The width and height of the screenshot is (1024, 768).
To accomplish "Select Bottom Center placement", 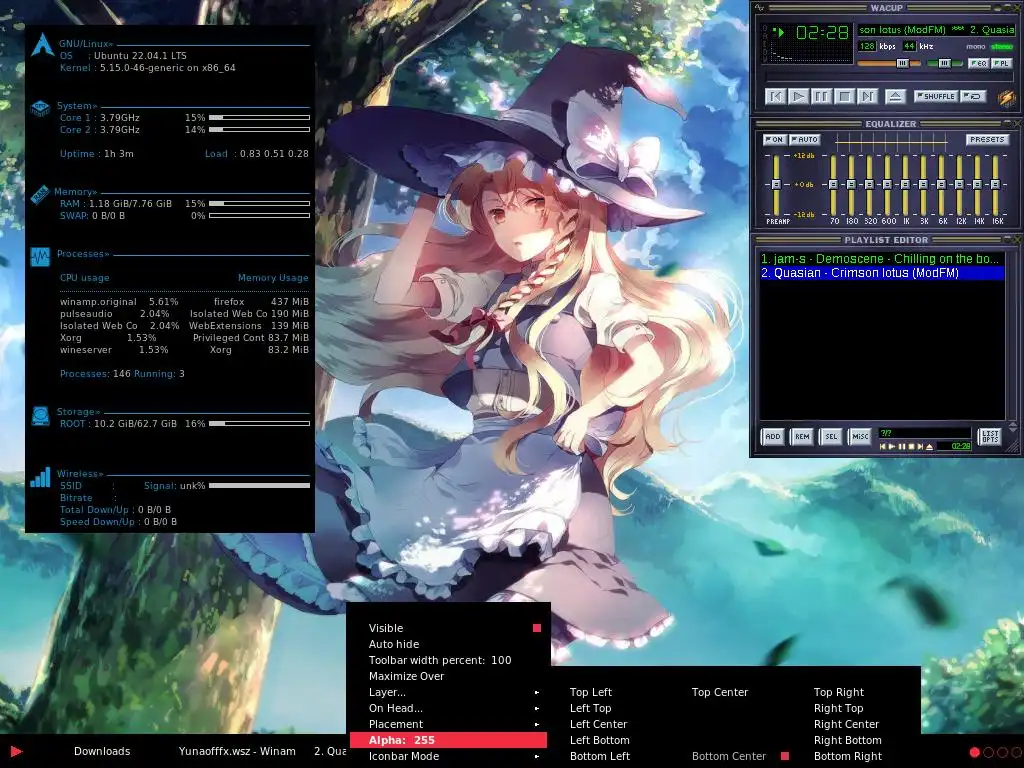I will click(729, 756).
